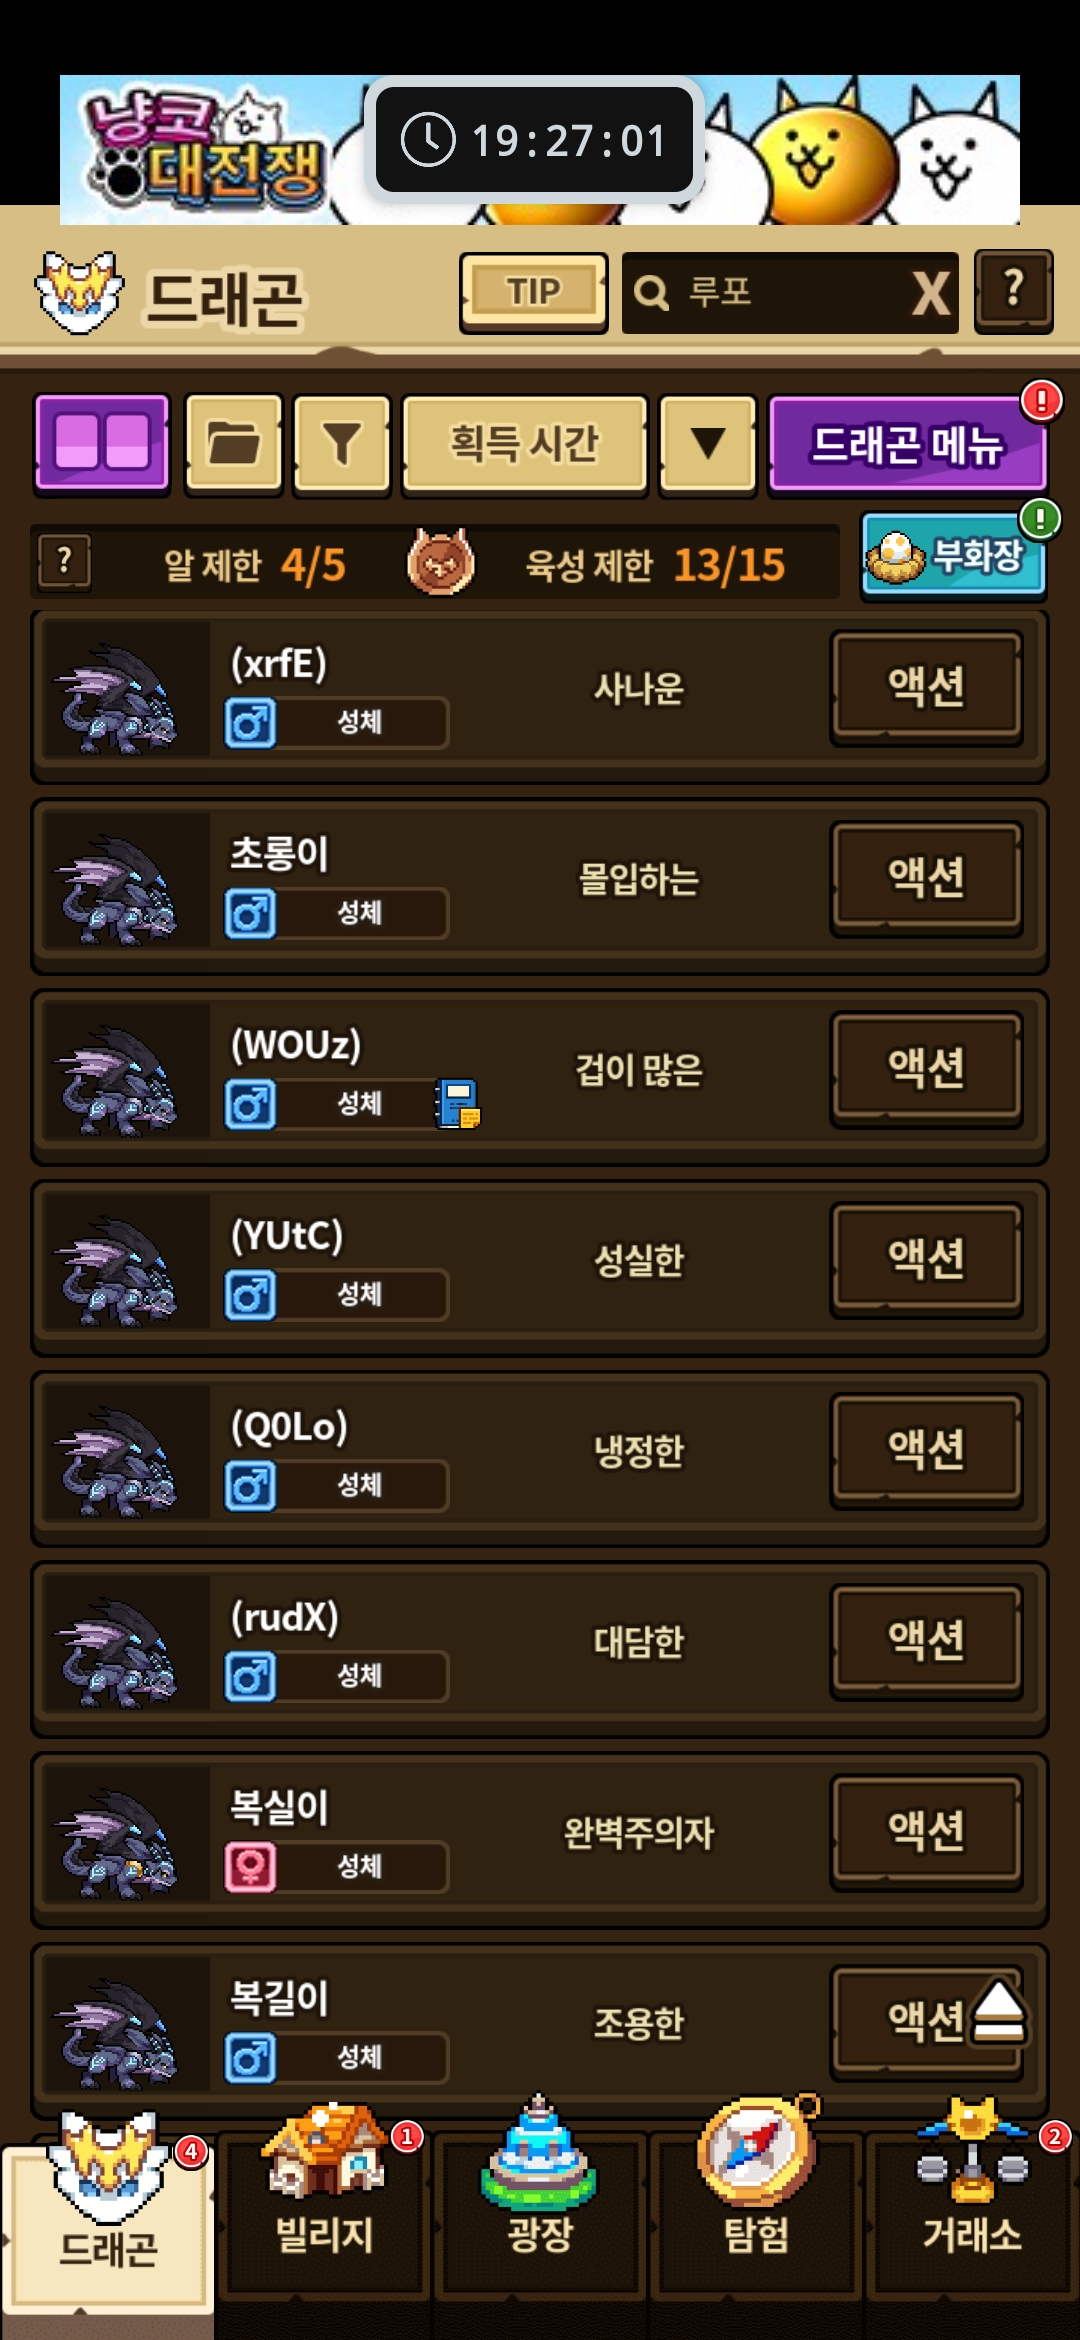Image resolution: width=1080 pixels, height=2340 pixels.
Task: Open the 부화장 hatchery
Action: click(953, 555)
